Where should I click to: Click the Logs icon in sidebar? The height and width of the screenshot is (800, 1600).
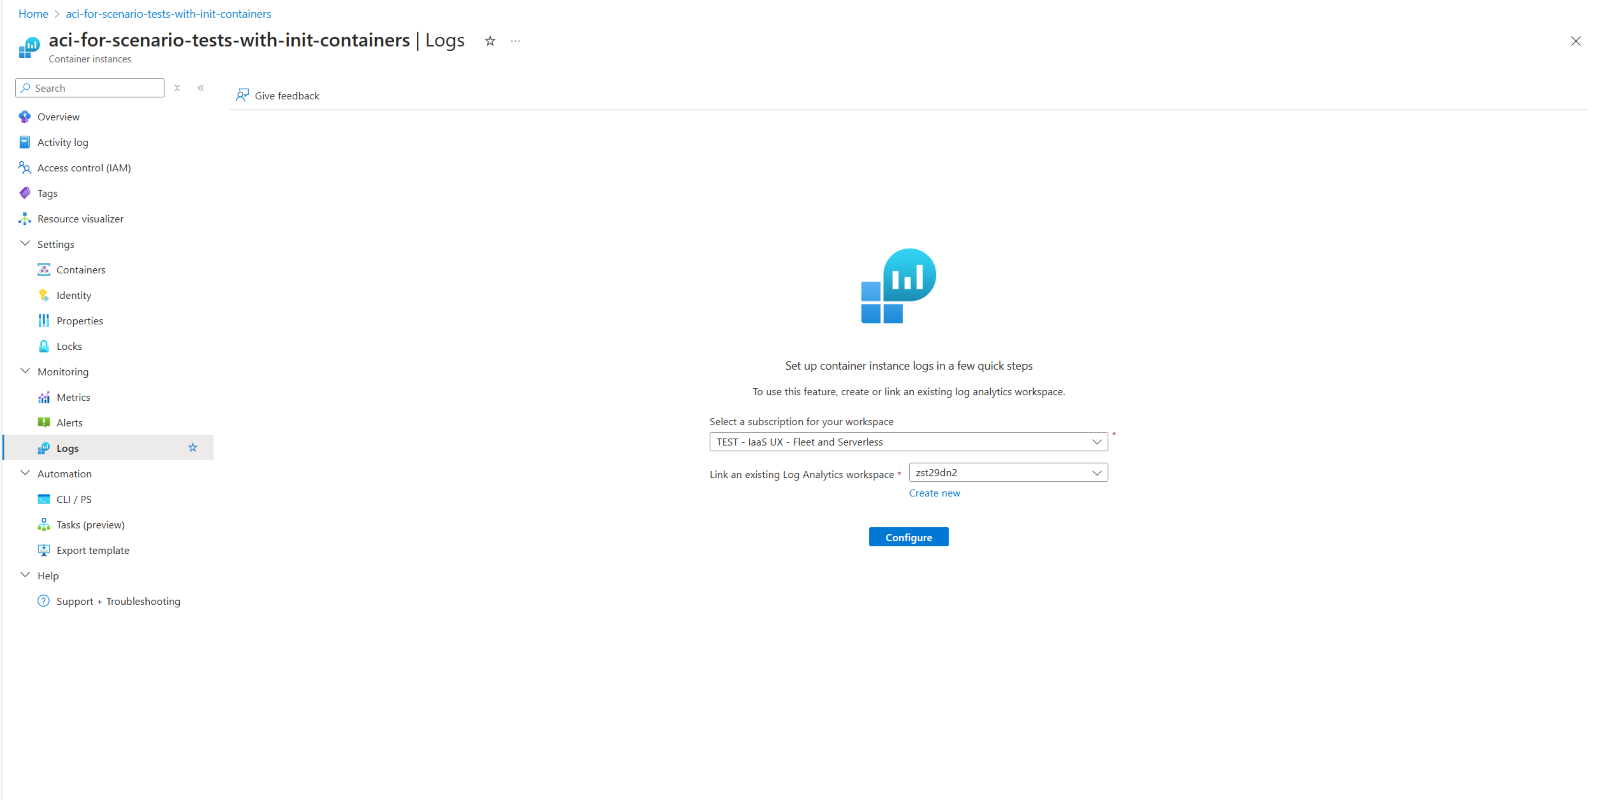click(x=44, y=448)
